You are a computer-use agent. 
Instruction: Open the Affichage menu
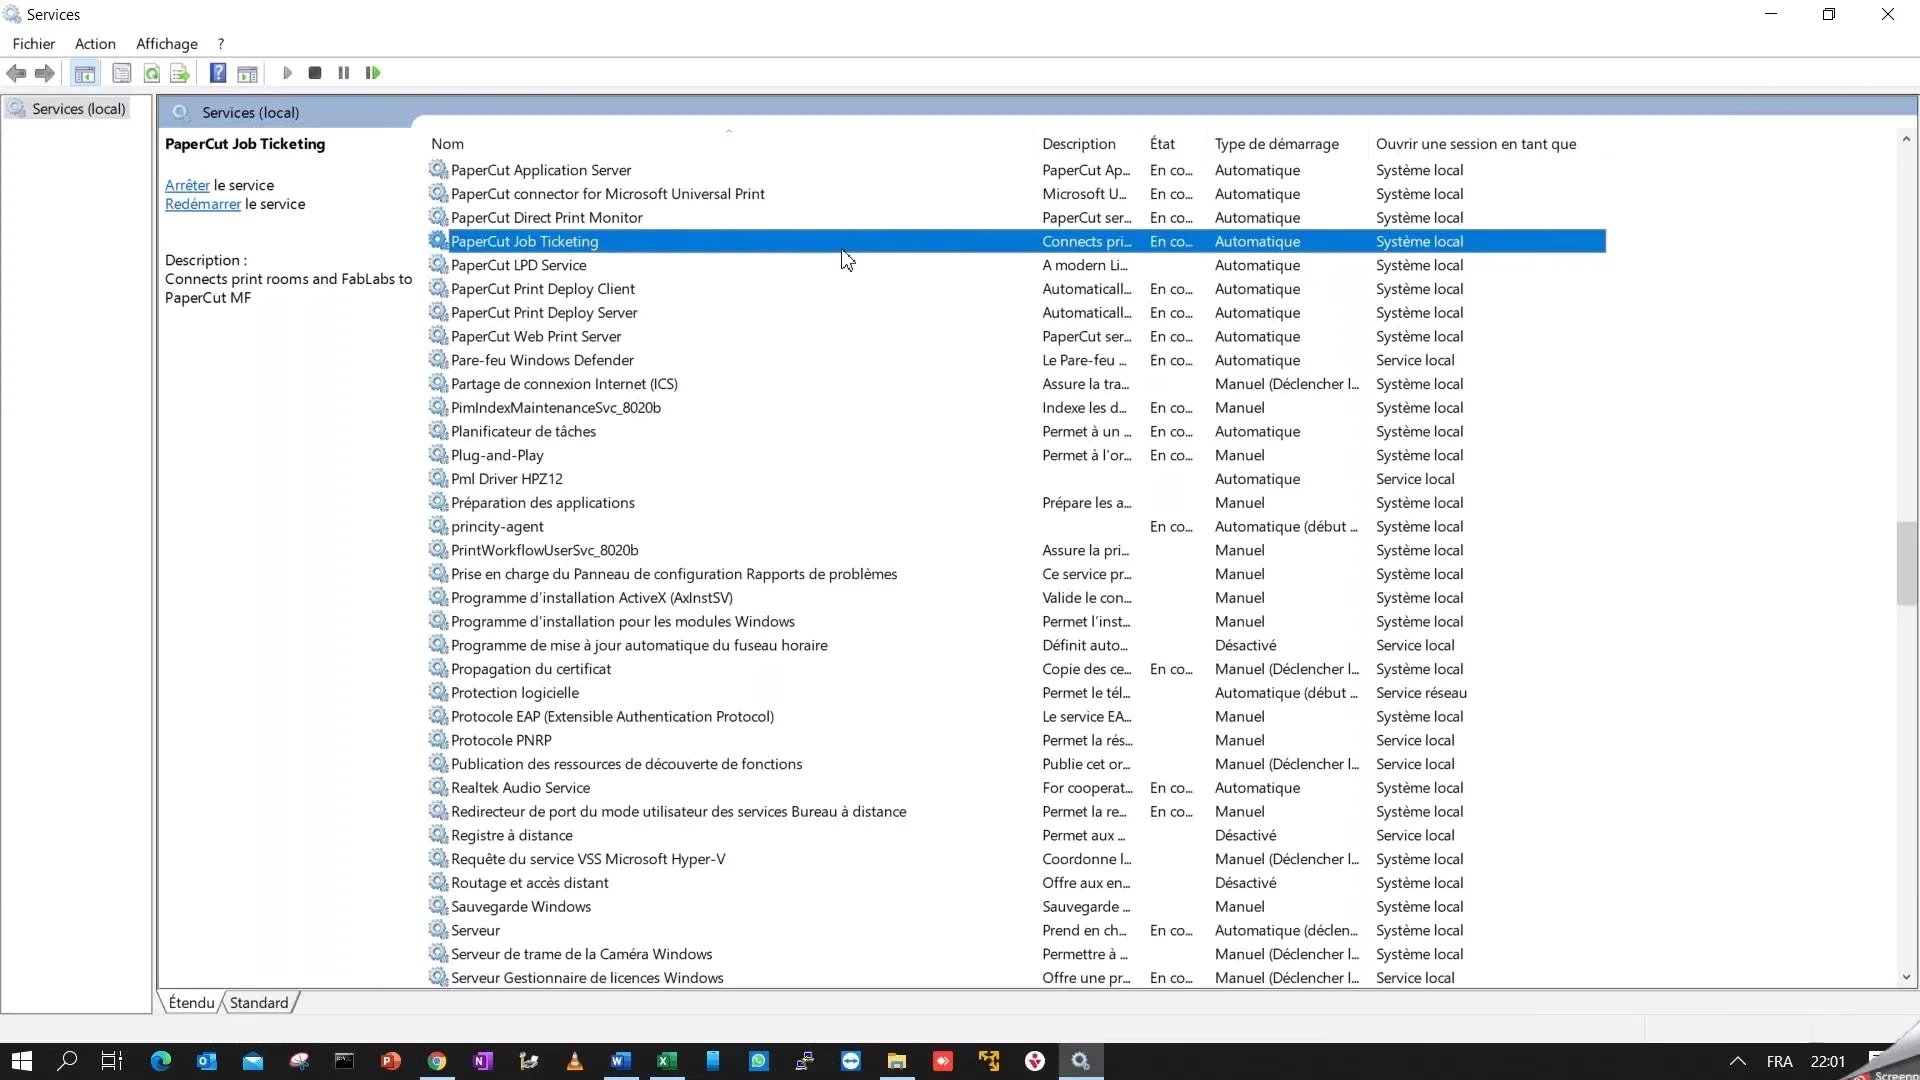[166, 44]
